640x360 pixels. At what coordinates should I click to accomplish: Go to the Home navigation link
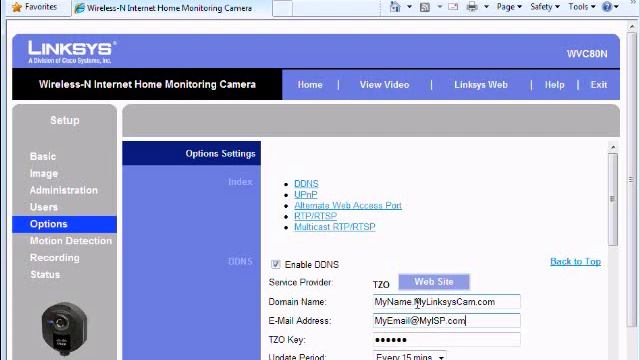coord(310,85)
